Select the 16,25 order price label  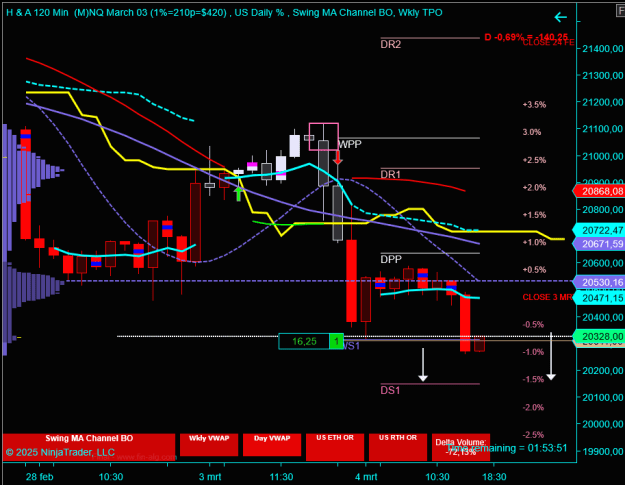(x=304, y=341)
